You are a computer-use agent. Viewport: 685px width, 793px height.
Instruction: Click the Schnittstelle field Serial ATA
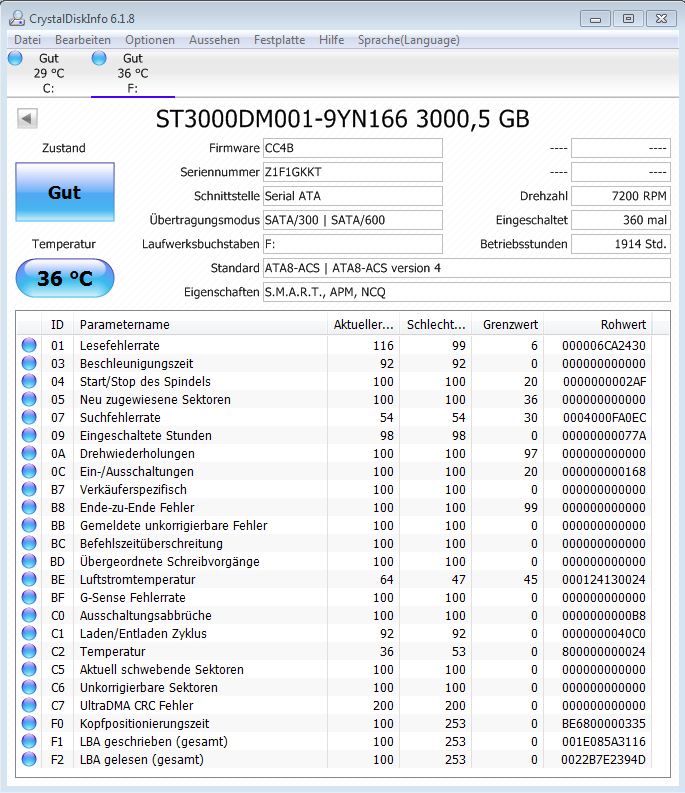(353, 196)
